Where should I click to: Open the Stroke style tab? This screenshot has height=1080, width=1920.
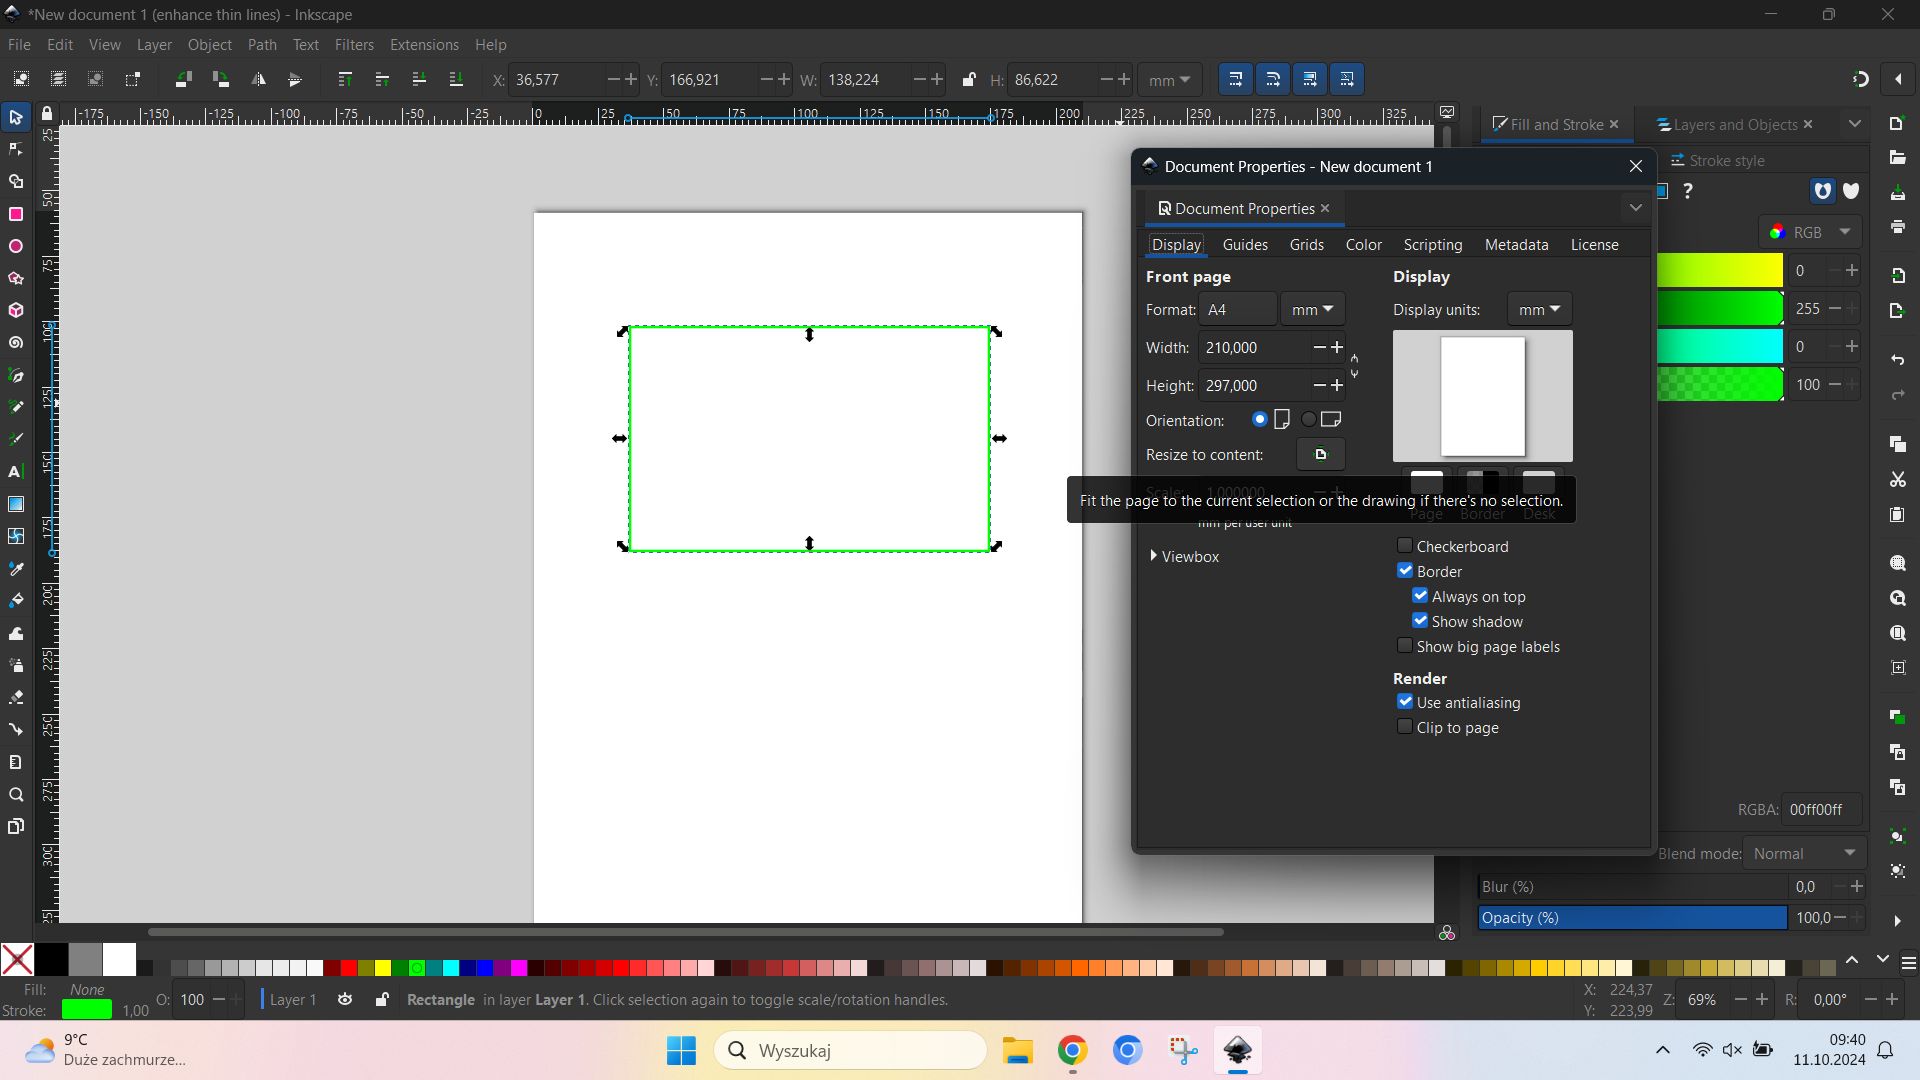1717,160
